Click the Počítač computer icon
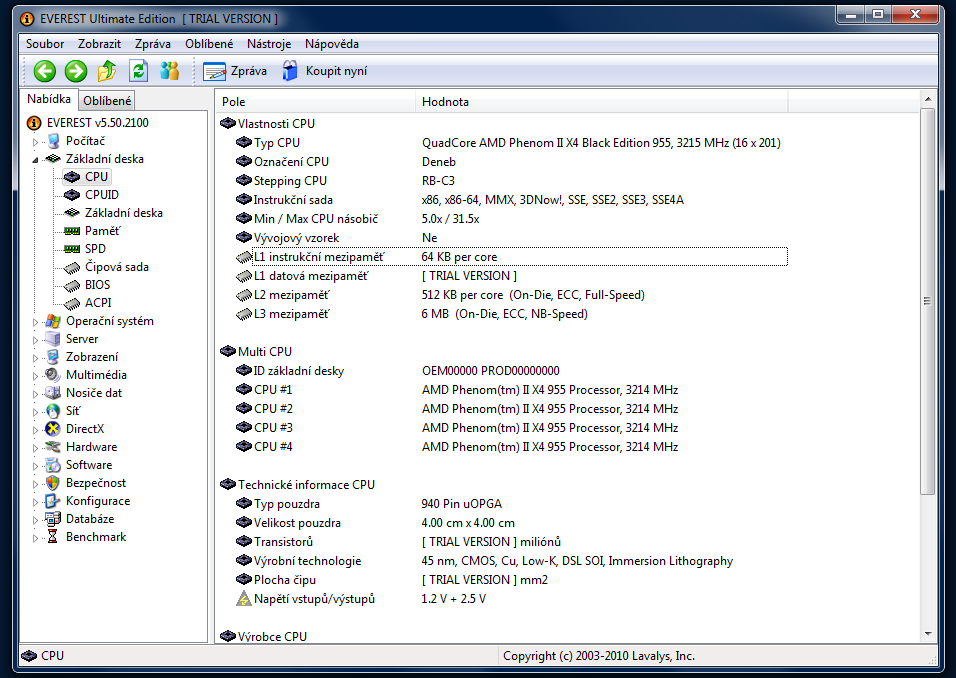Image resolution: width=956 pixels, height=678 pixels. point(54,141)
